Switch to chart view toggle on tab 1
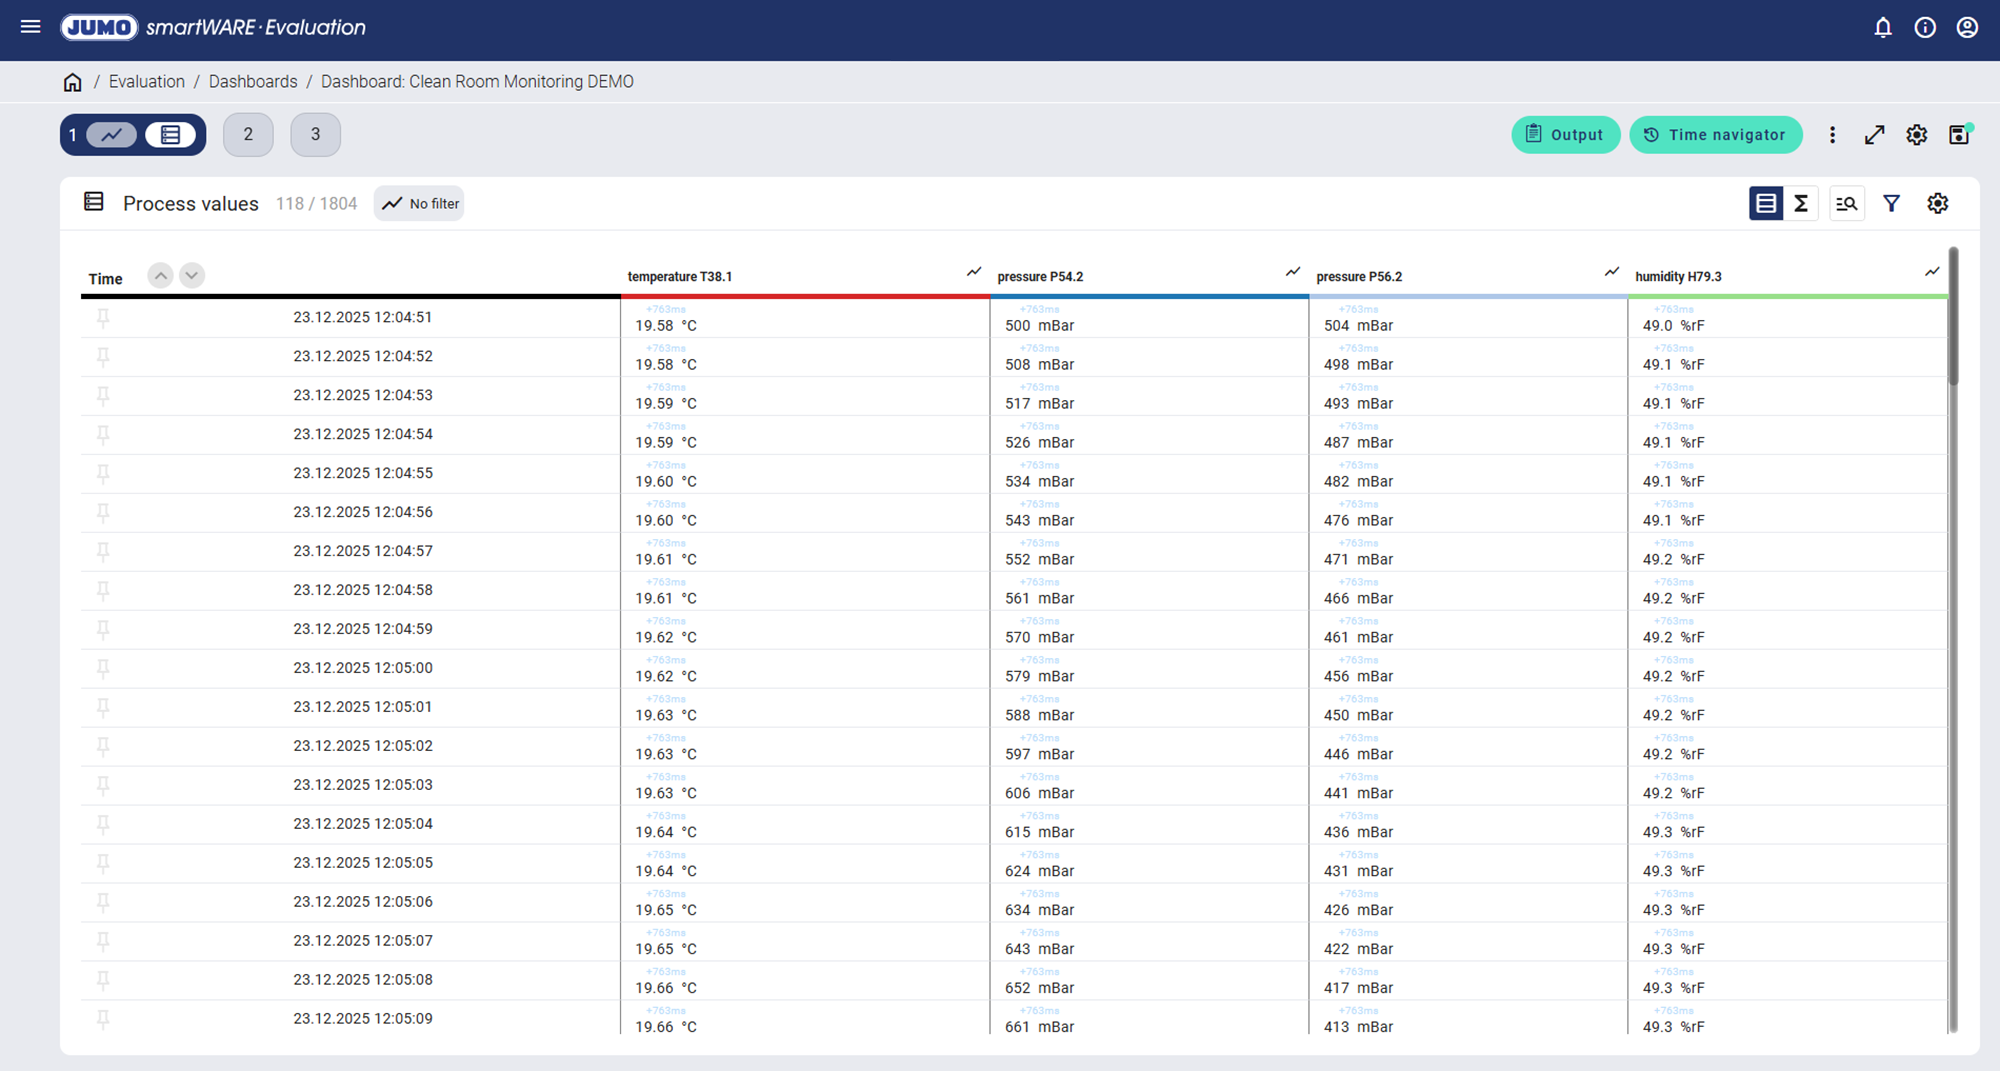 [111, 135]
